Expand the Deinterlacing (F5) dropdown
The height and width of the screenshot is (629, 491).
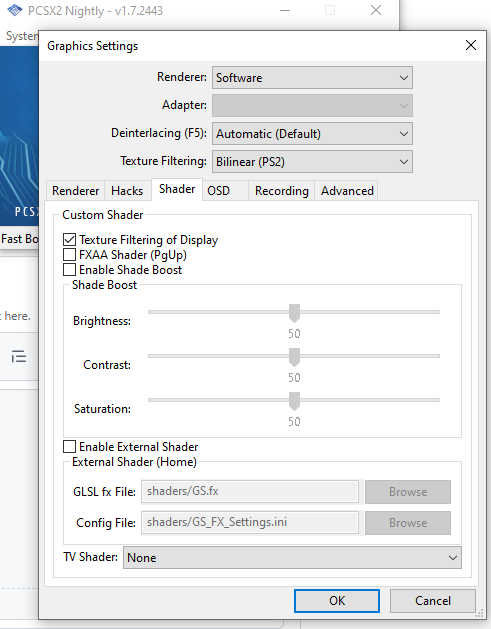312,134
